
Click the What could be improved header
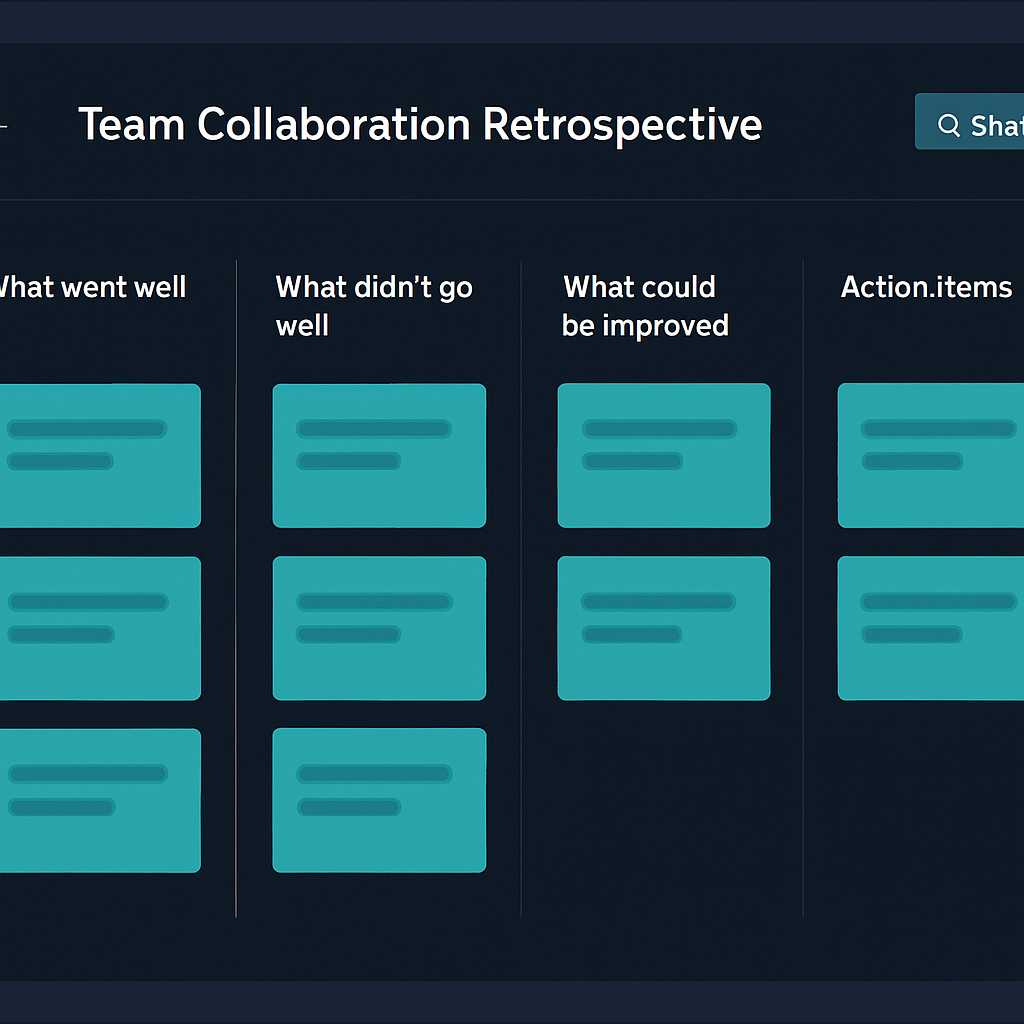[x=645, y=306]
